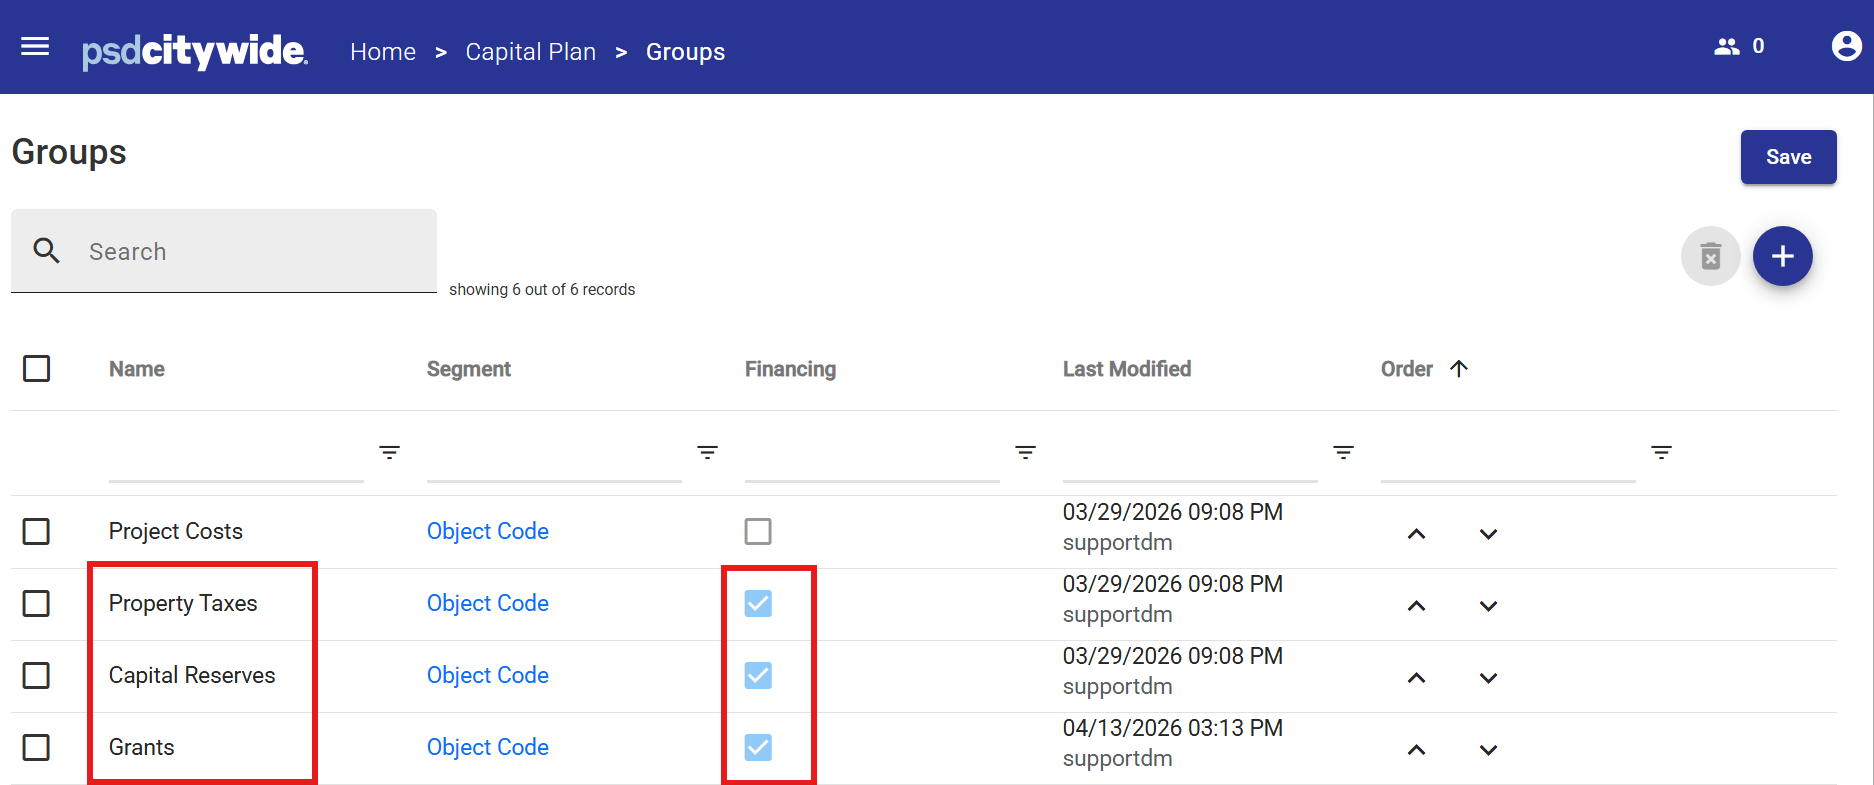Viewport: 1874px width, 785px height.
Task: Focus the Name filter input
Action: tap(236, 456)
